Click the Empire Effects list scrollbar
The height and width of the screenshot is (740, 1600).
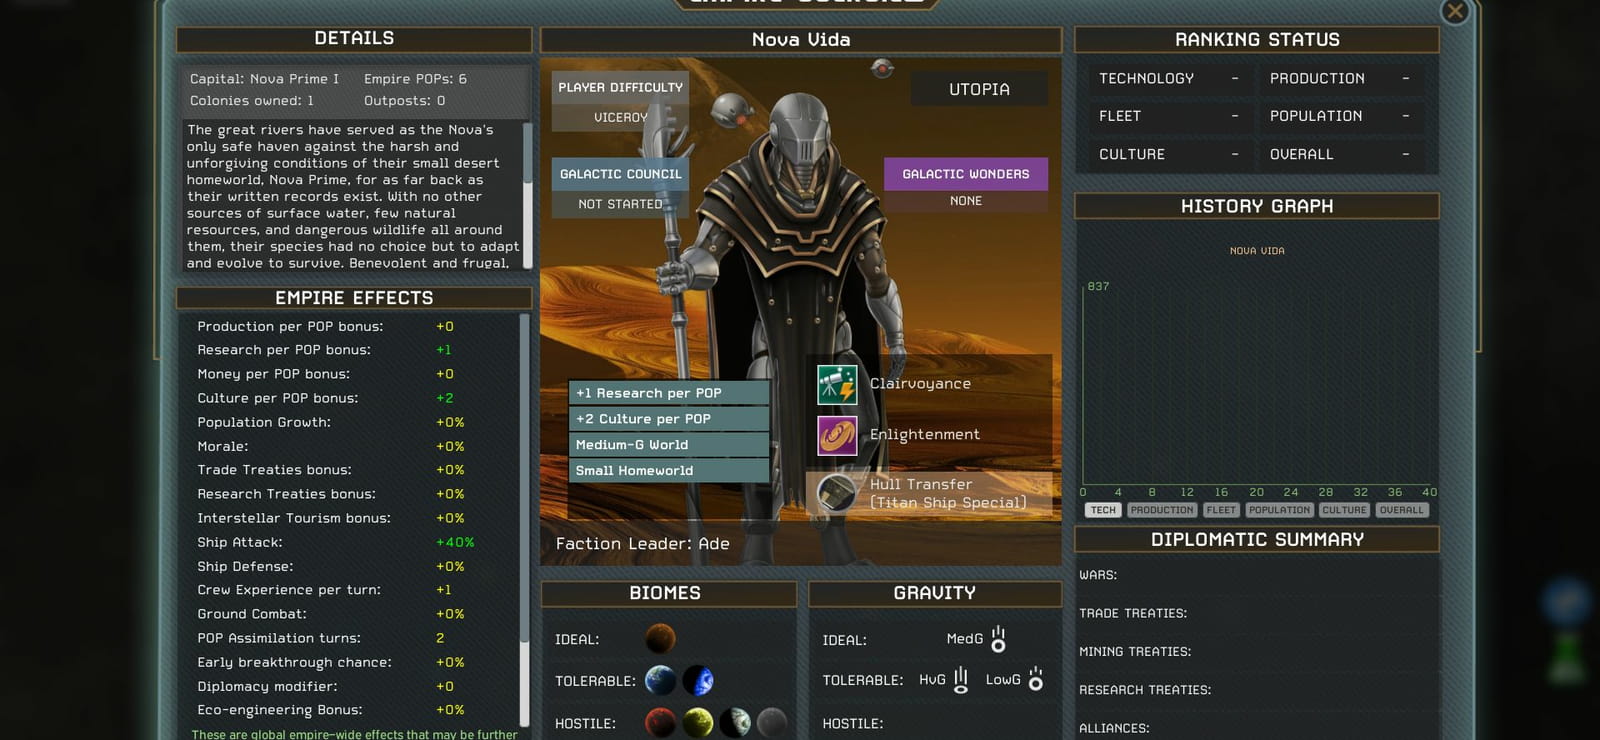(524, 520)
